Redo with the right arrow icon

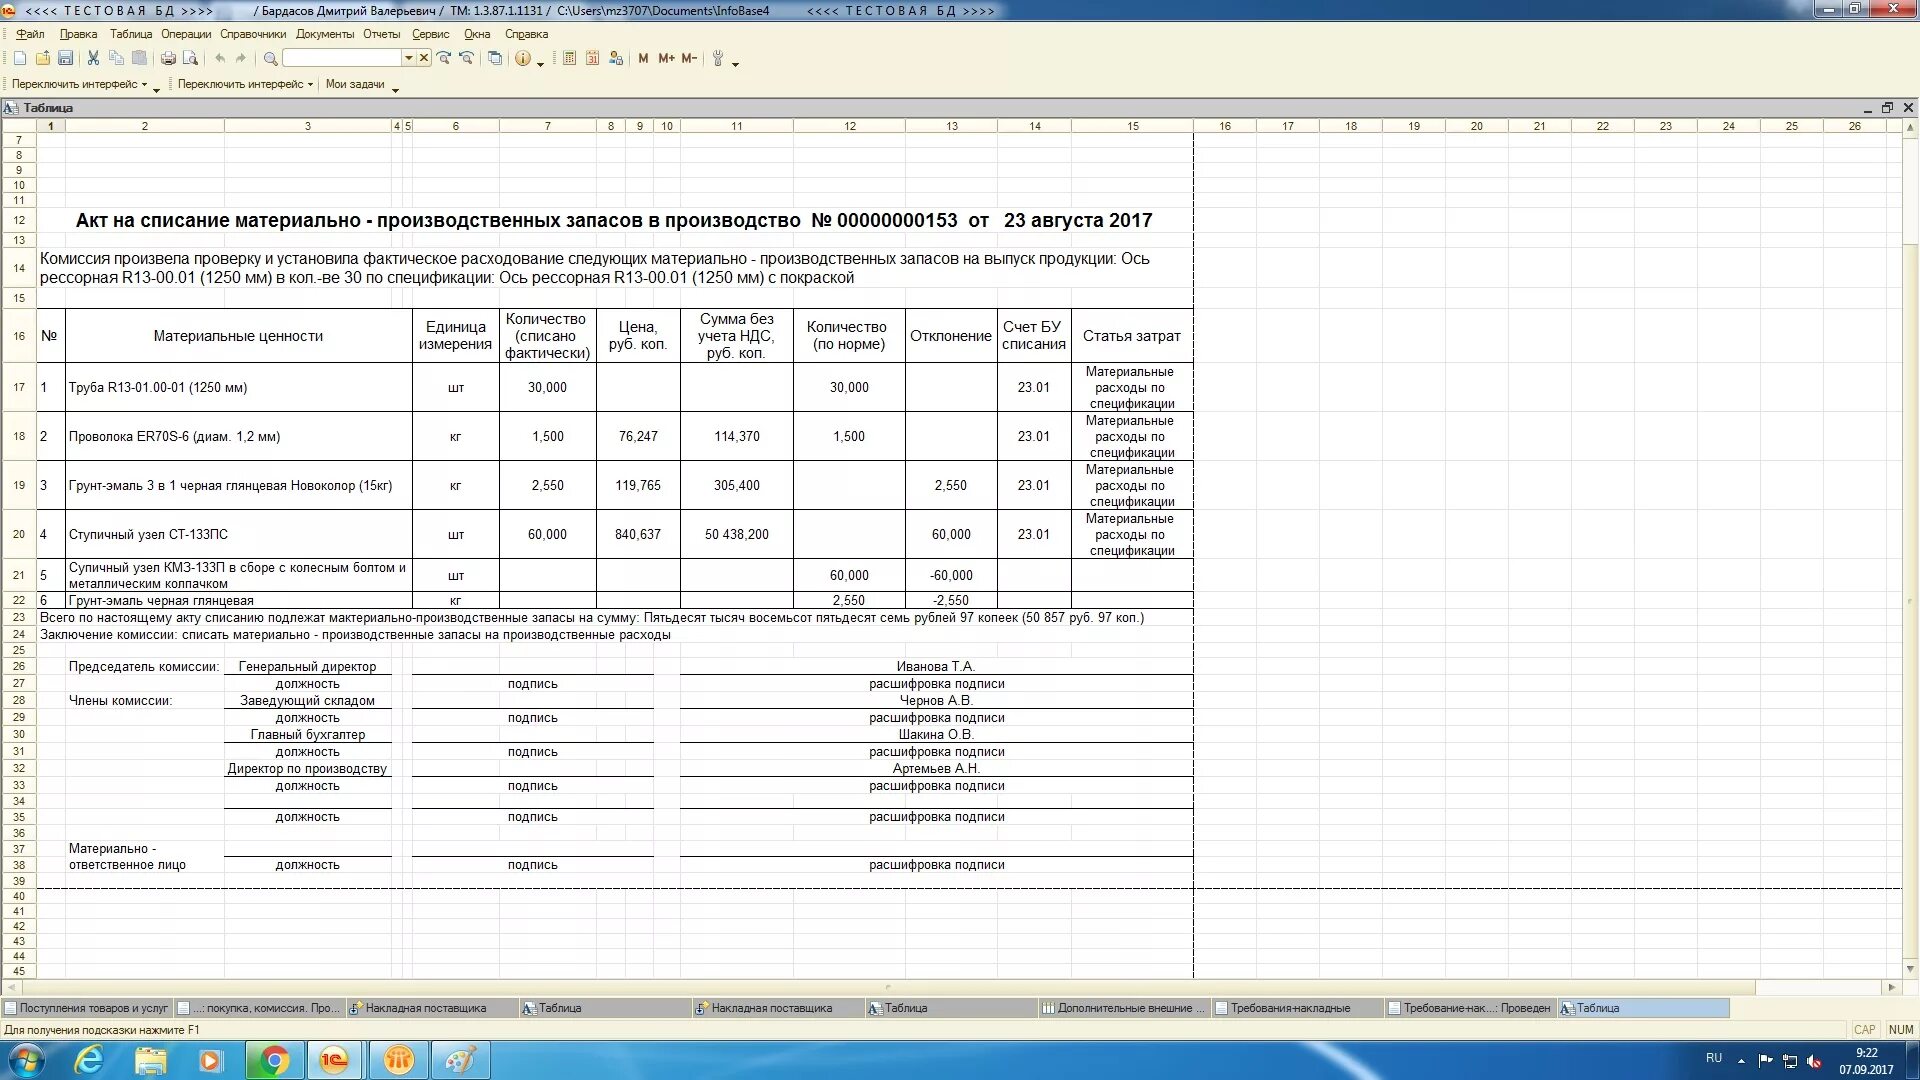(241, 59)
